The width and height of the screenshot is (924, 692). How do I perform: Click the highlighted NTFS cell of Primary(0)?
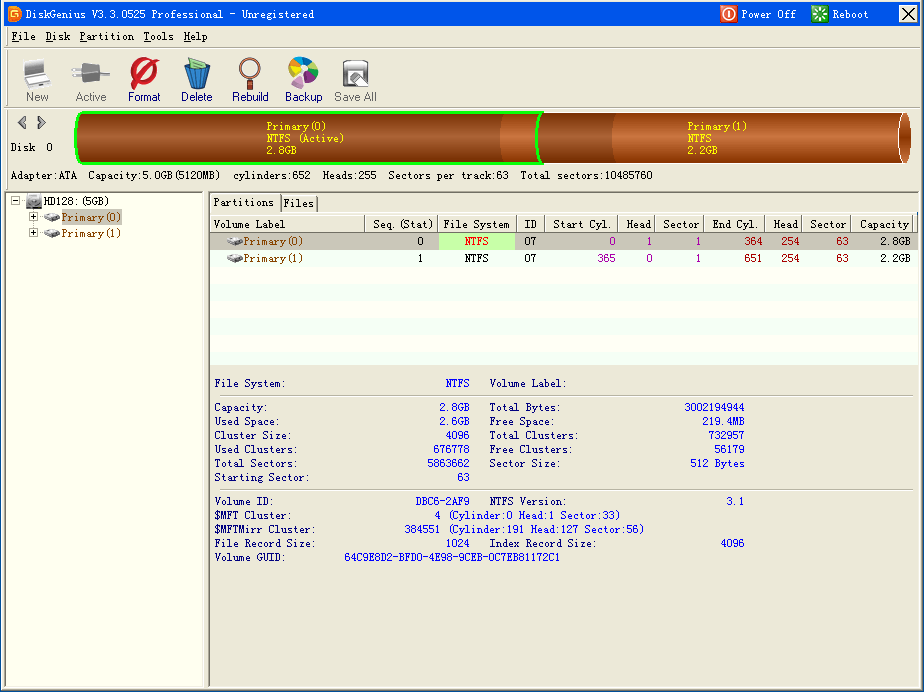tap(476, 241)
